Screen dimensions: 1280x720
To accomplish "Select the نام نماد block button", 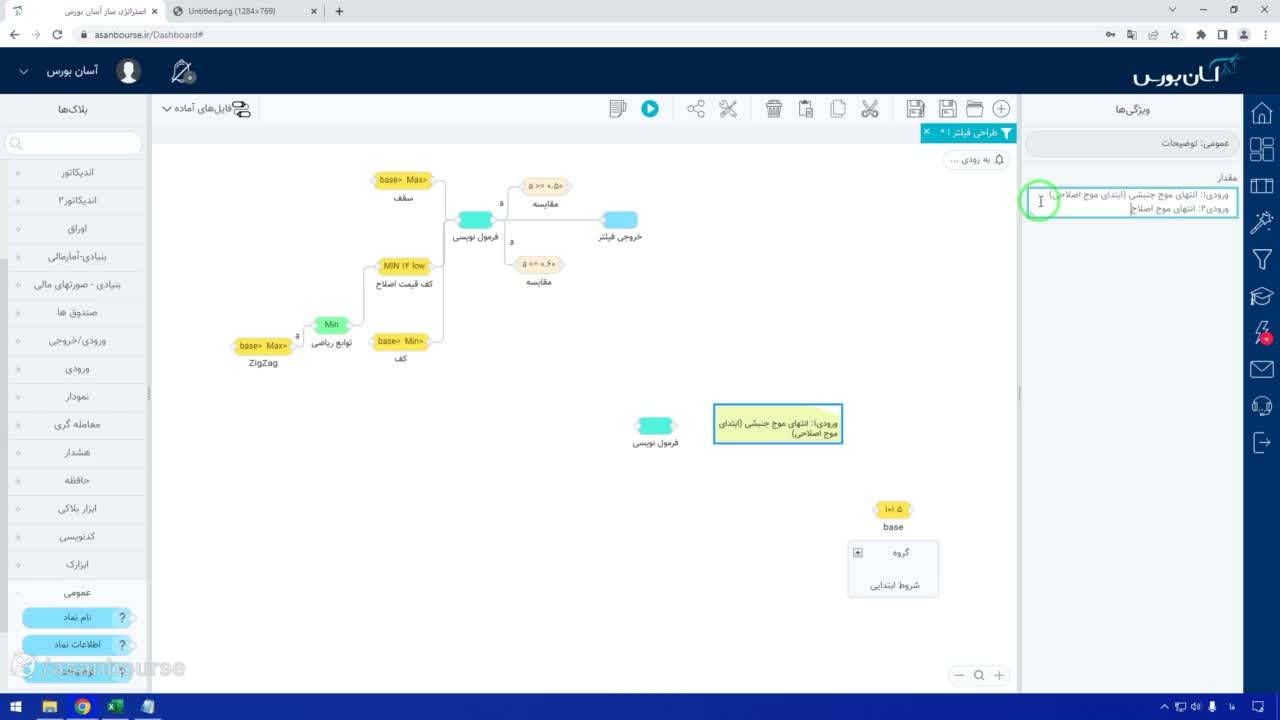I will point(78,618).
